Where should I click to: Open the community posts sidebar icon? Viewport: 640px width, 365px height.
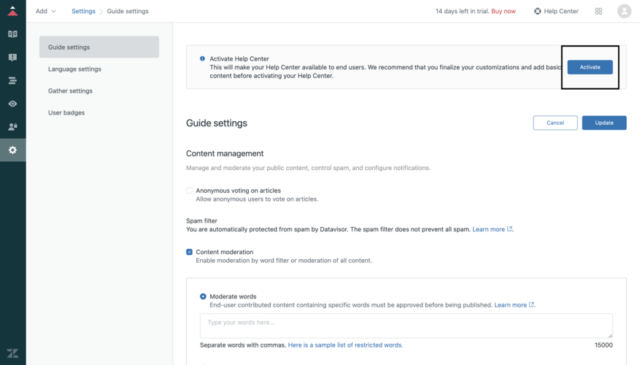coord(13,58)
